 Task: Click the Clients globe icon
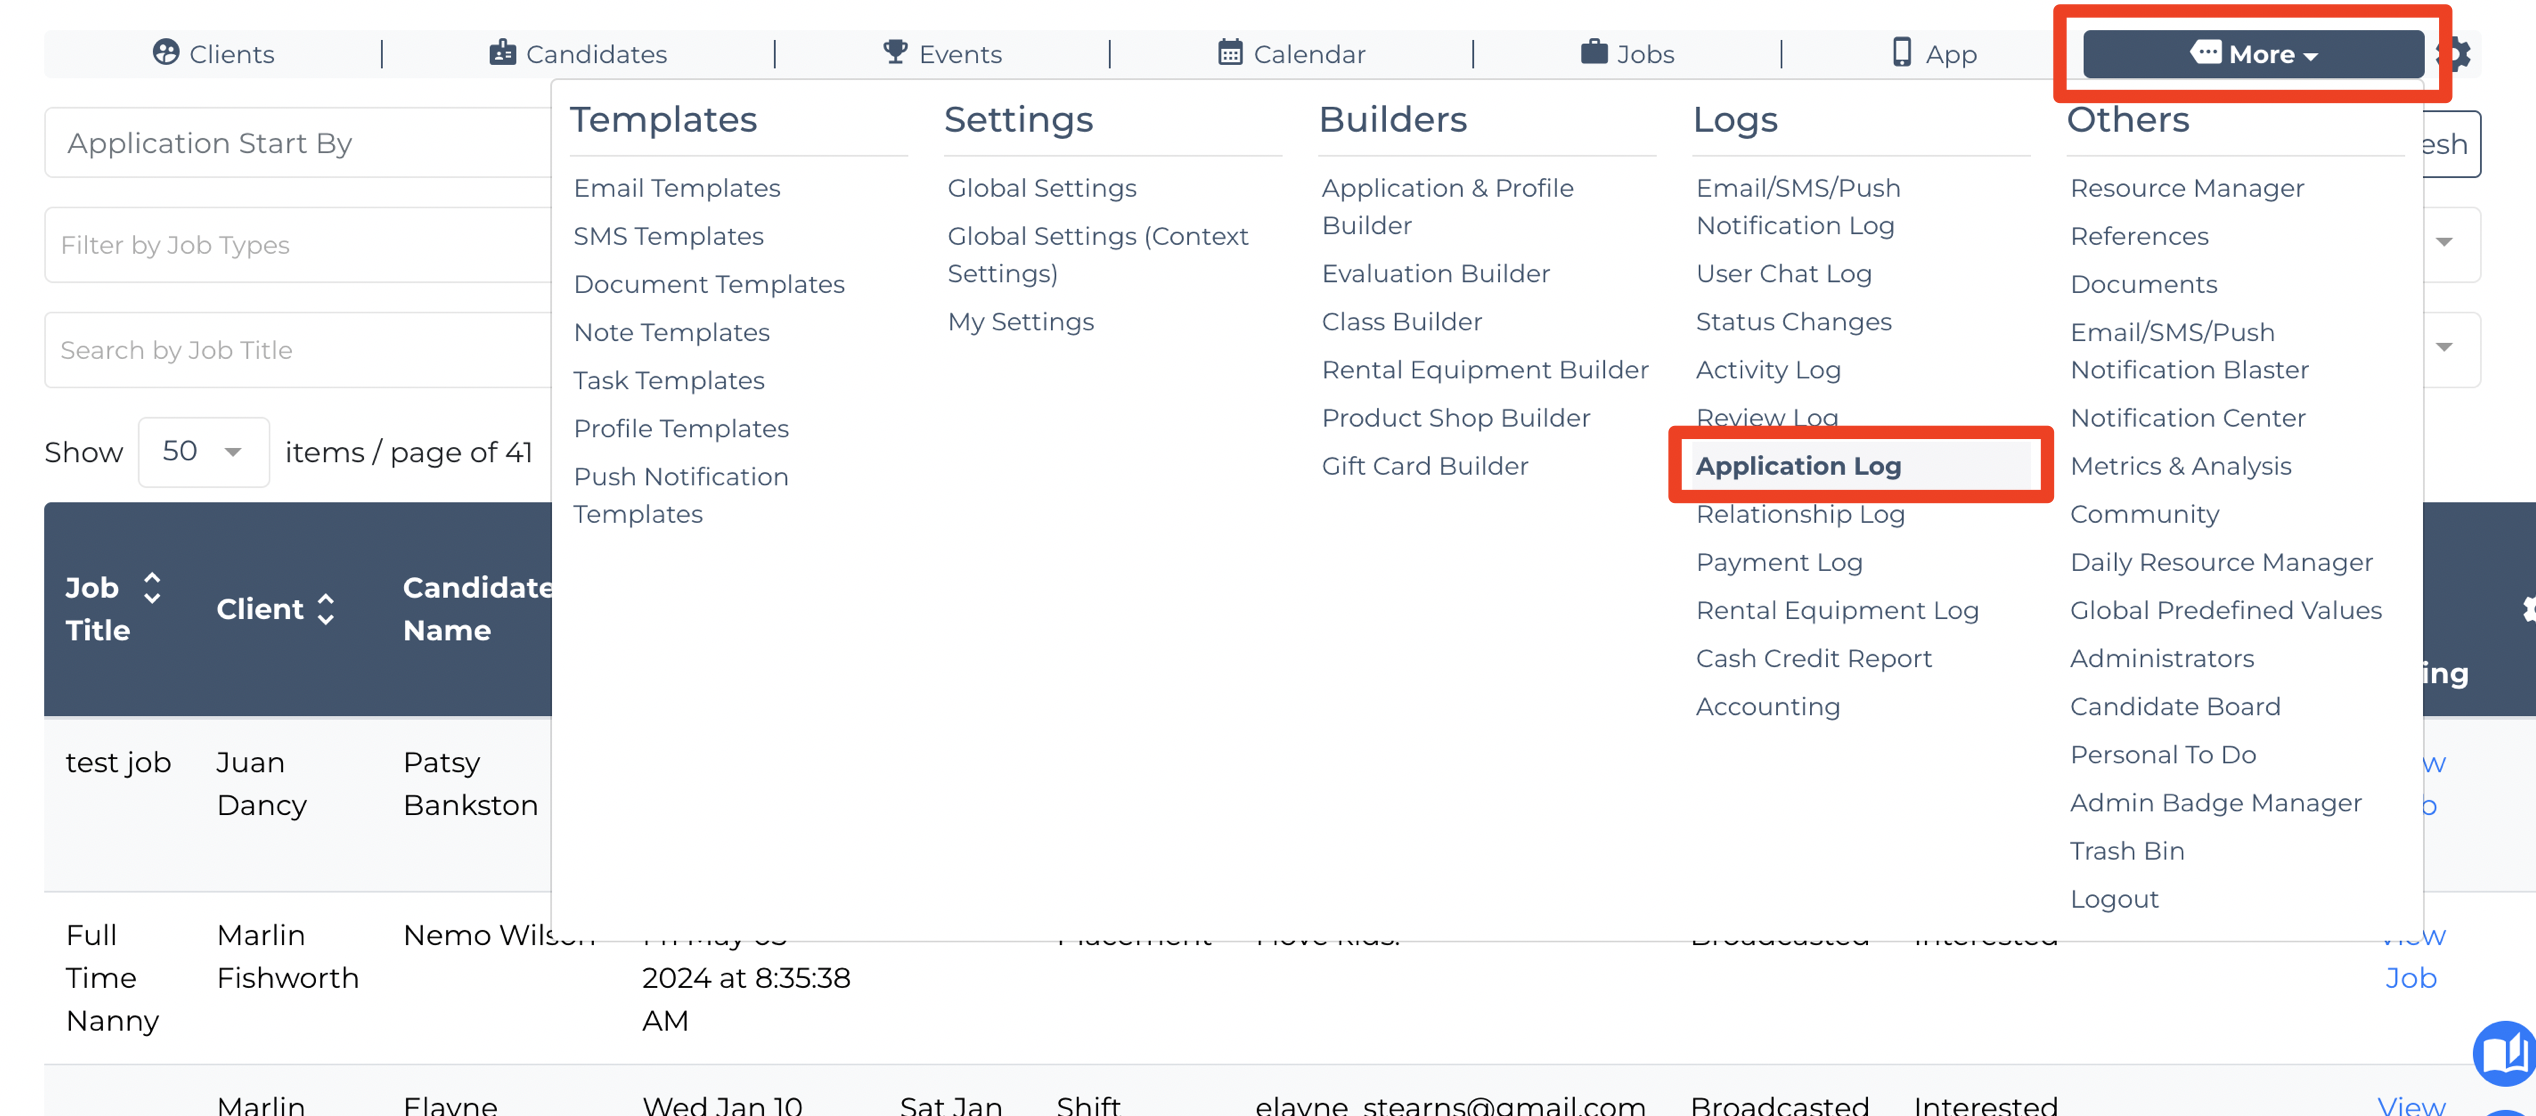click(x=165, y=52)
